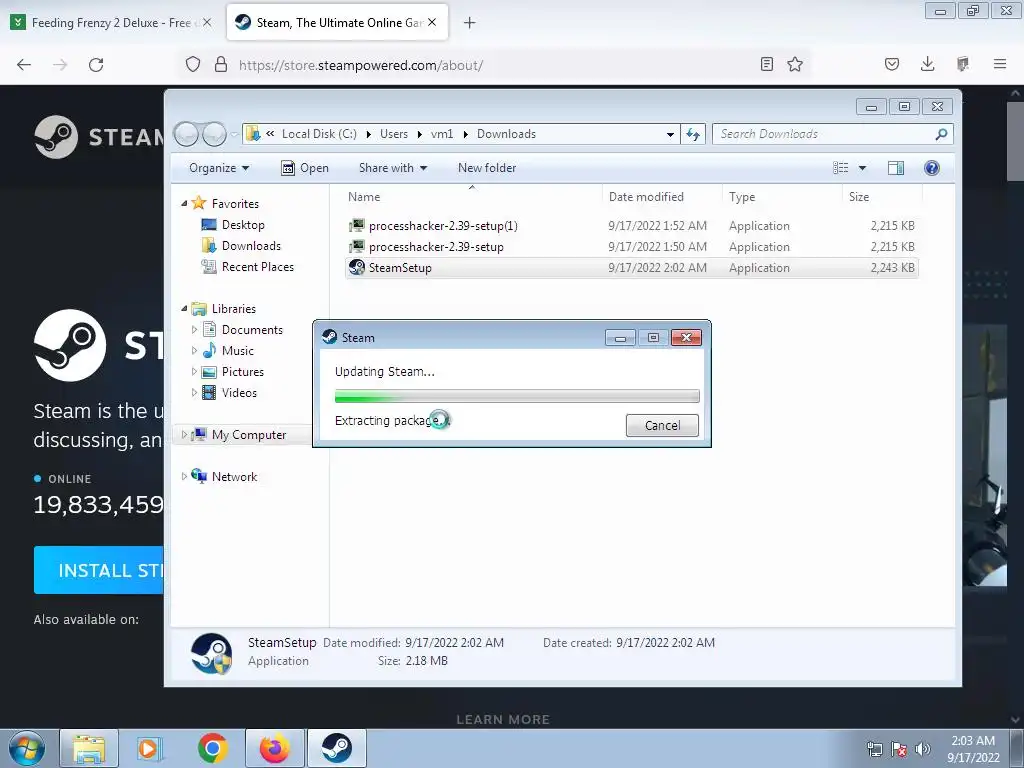
Task: Click the Updating Steam progress bar
Action: point(517,396)
